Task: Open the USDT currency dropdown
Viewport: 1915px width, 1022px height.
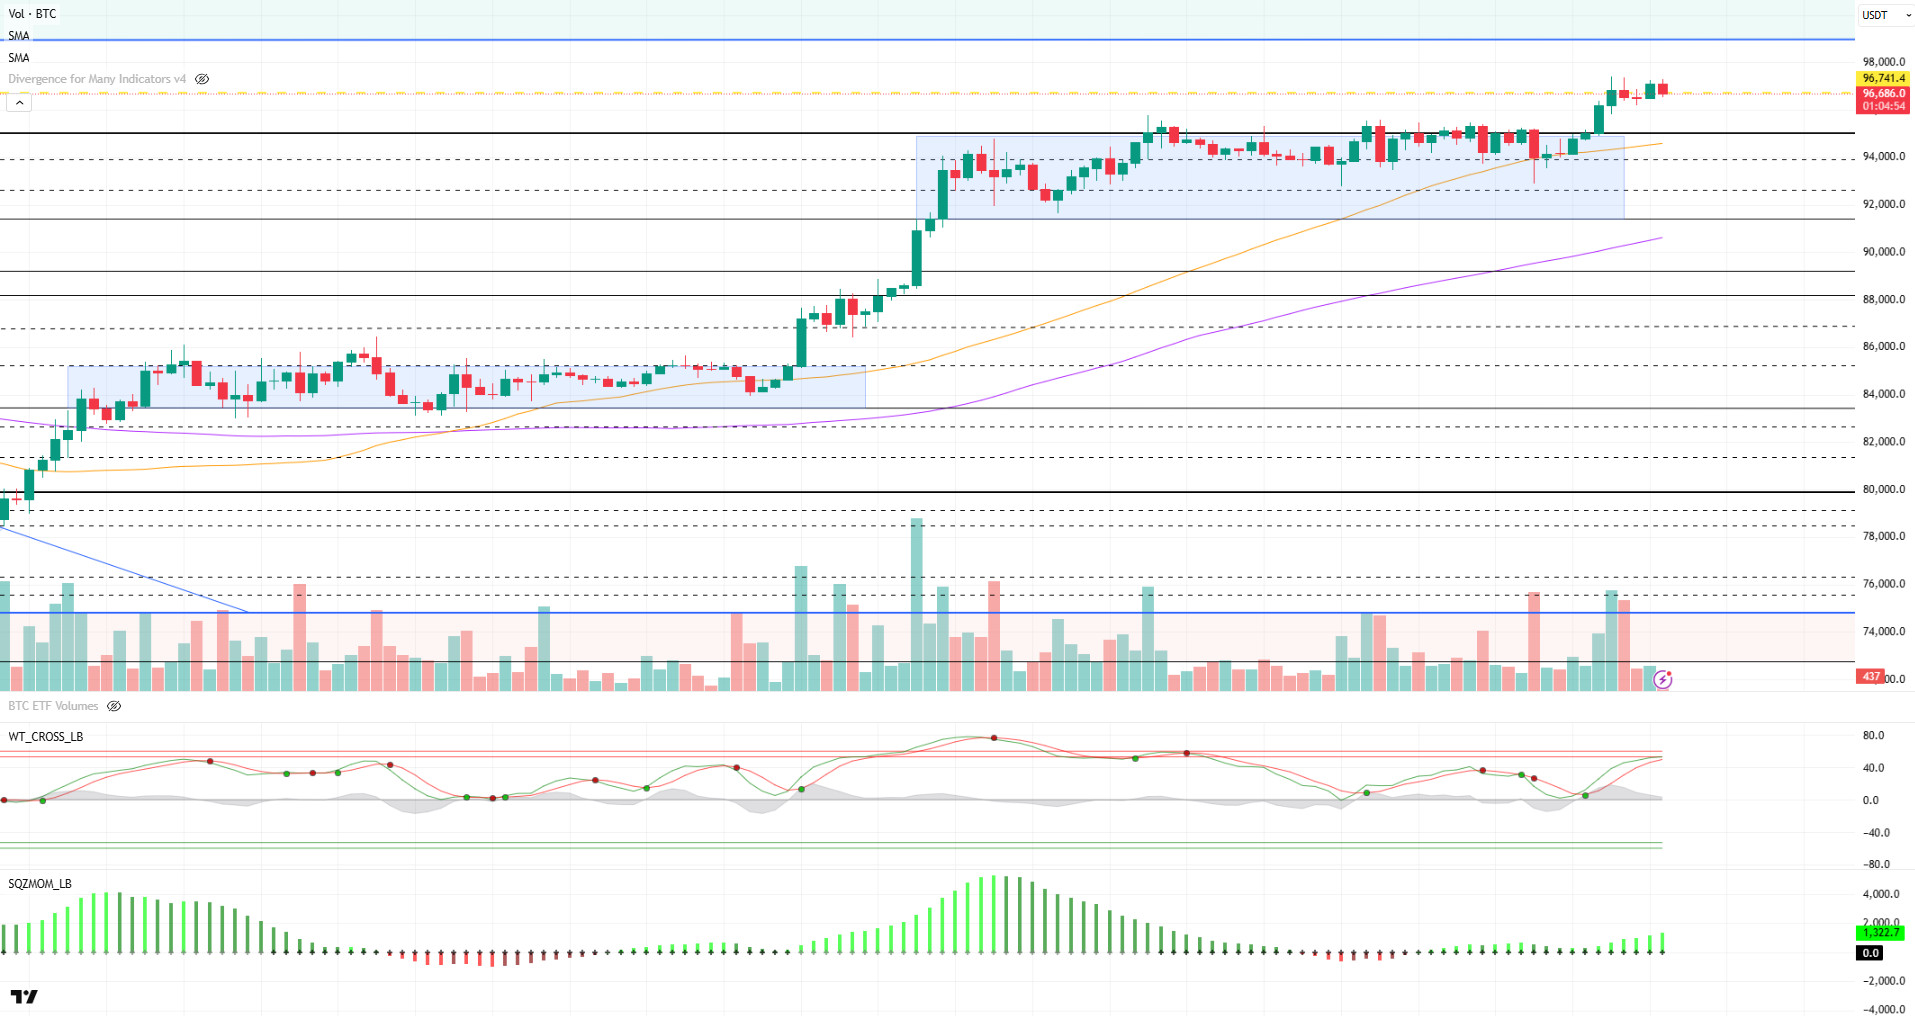Action: (x=1886, y=15)
